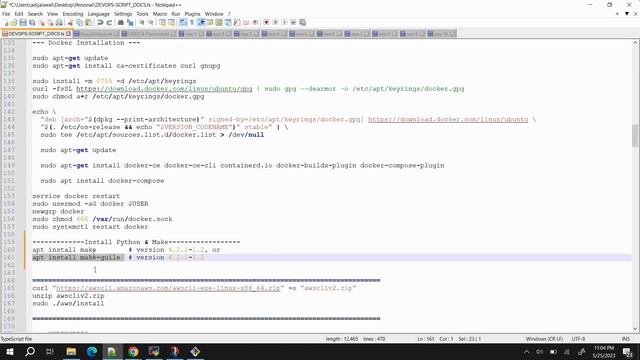Click the Save All toolbar icon
640x360 pixels.
coord(32,22)
